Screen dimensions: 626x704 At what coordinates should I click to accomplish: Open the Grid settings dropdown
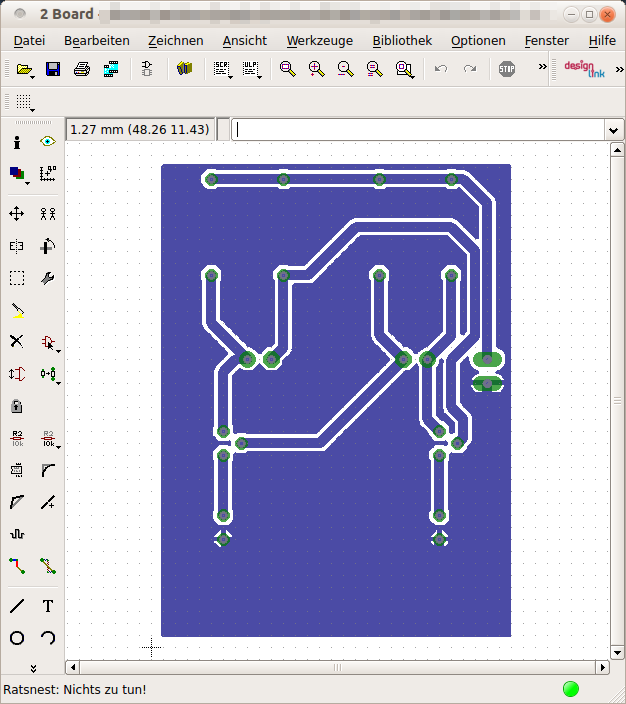click(24, 102)
